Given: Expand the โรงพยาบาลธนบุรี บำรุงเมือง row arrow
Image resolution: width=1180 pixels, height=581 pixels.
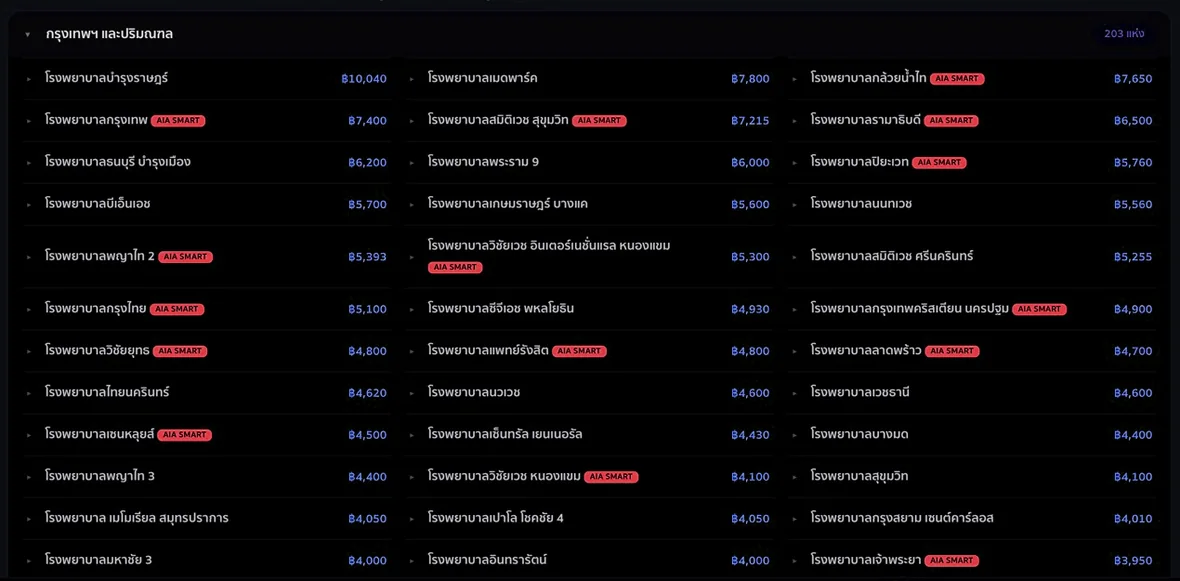Looking at the screenshot, I should point(29,162).
